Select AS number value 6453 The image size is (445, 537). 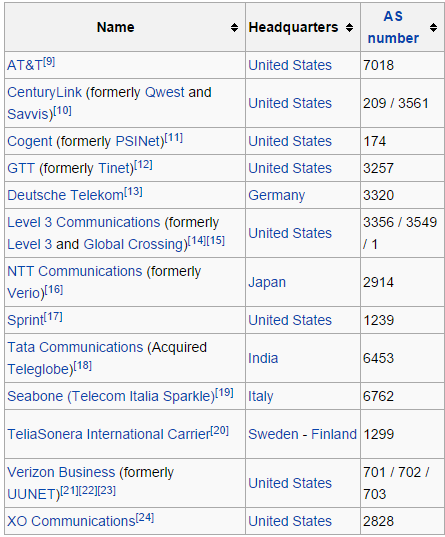click(379, 358)
